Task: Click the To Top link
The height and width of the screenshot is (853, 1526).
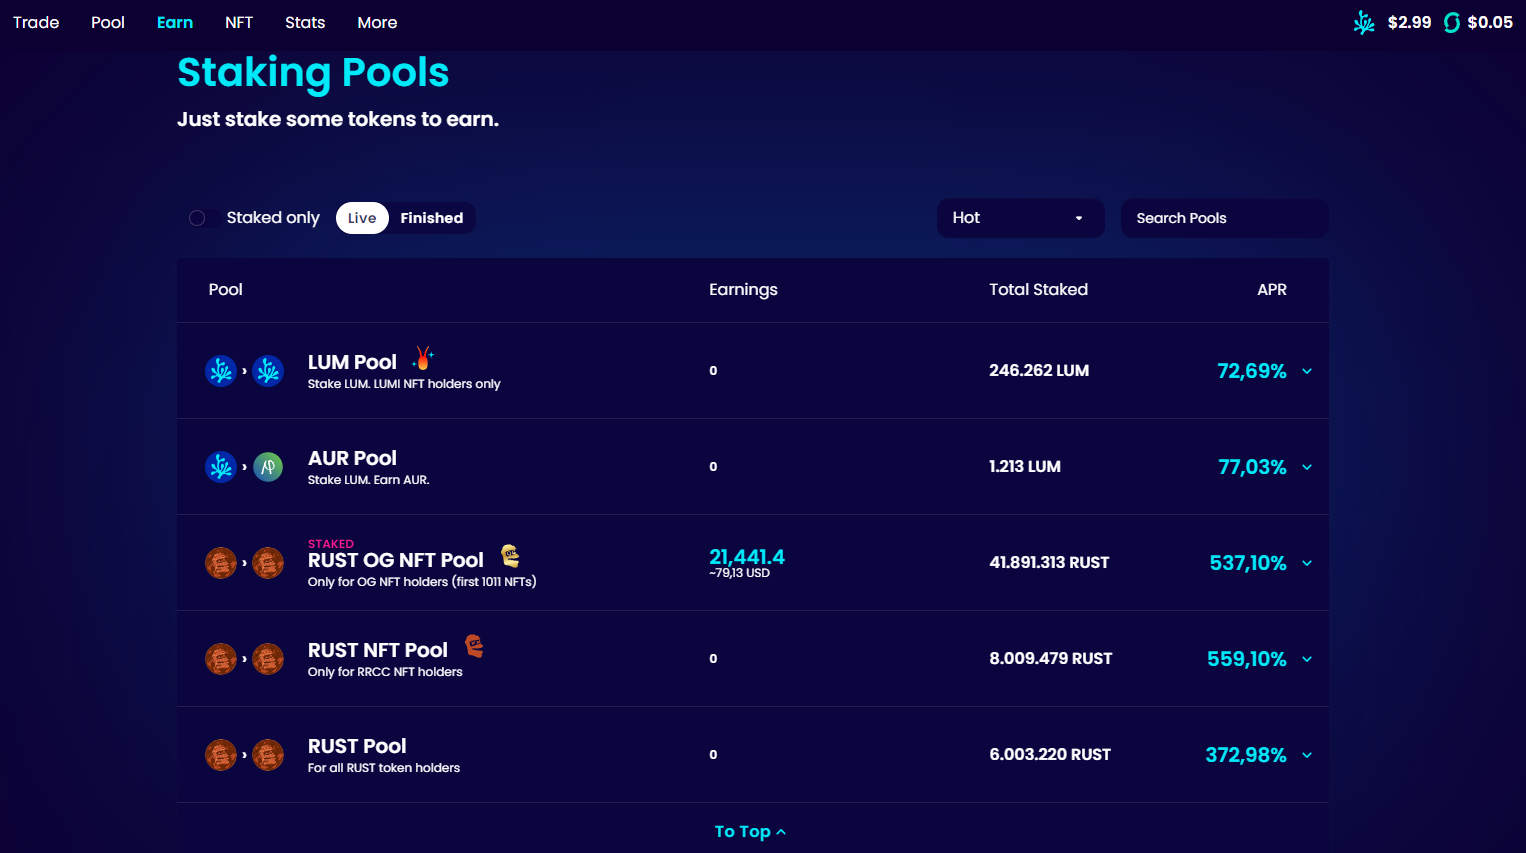Action: click(750, 831)
